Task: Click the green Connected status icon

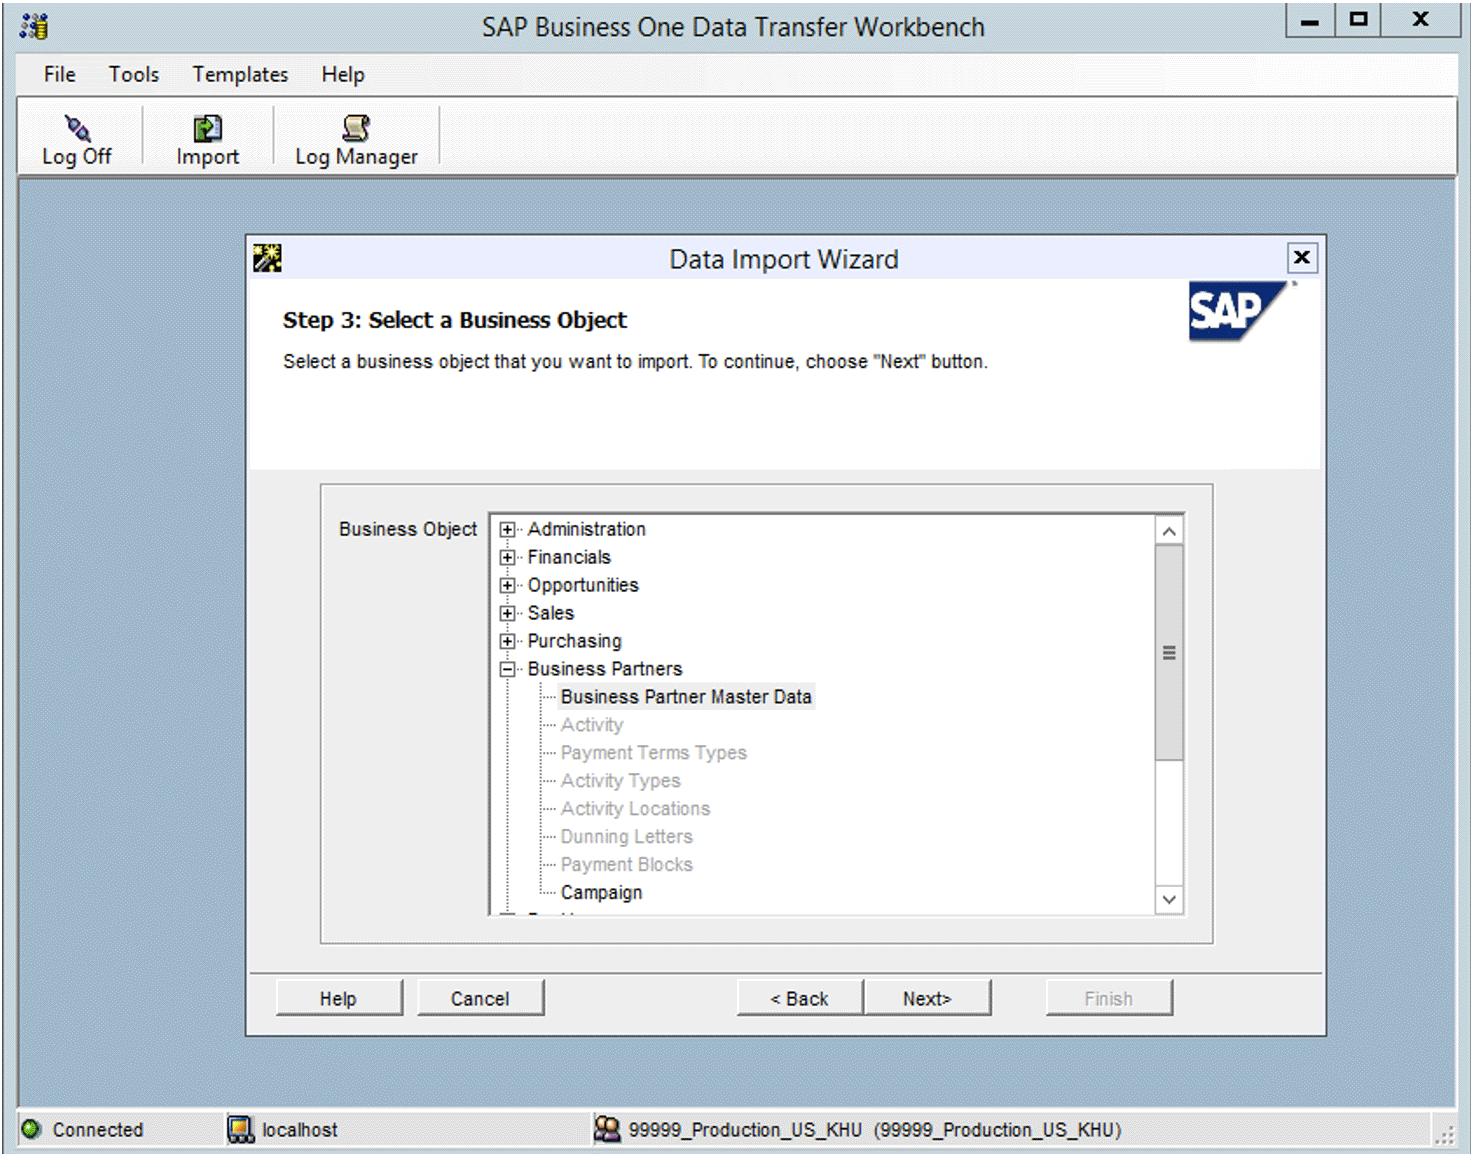Action: tap(31, 1129)
